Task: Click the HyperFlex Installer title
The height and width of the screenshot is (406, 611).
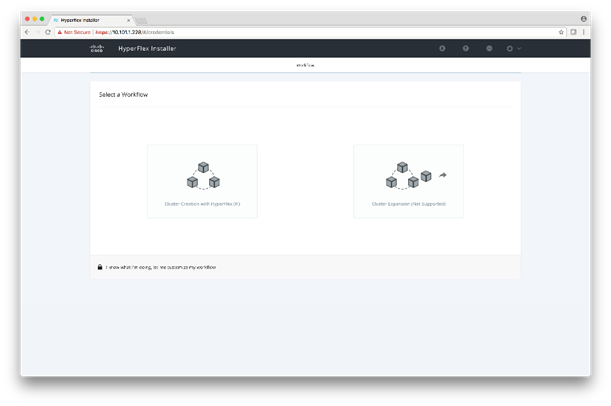Action: 147,48
